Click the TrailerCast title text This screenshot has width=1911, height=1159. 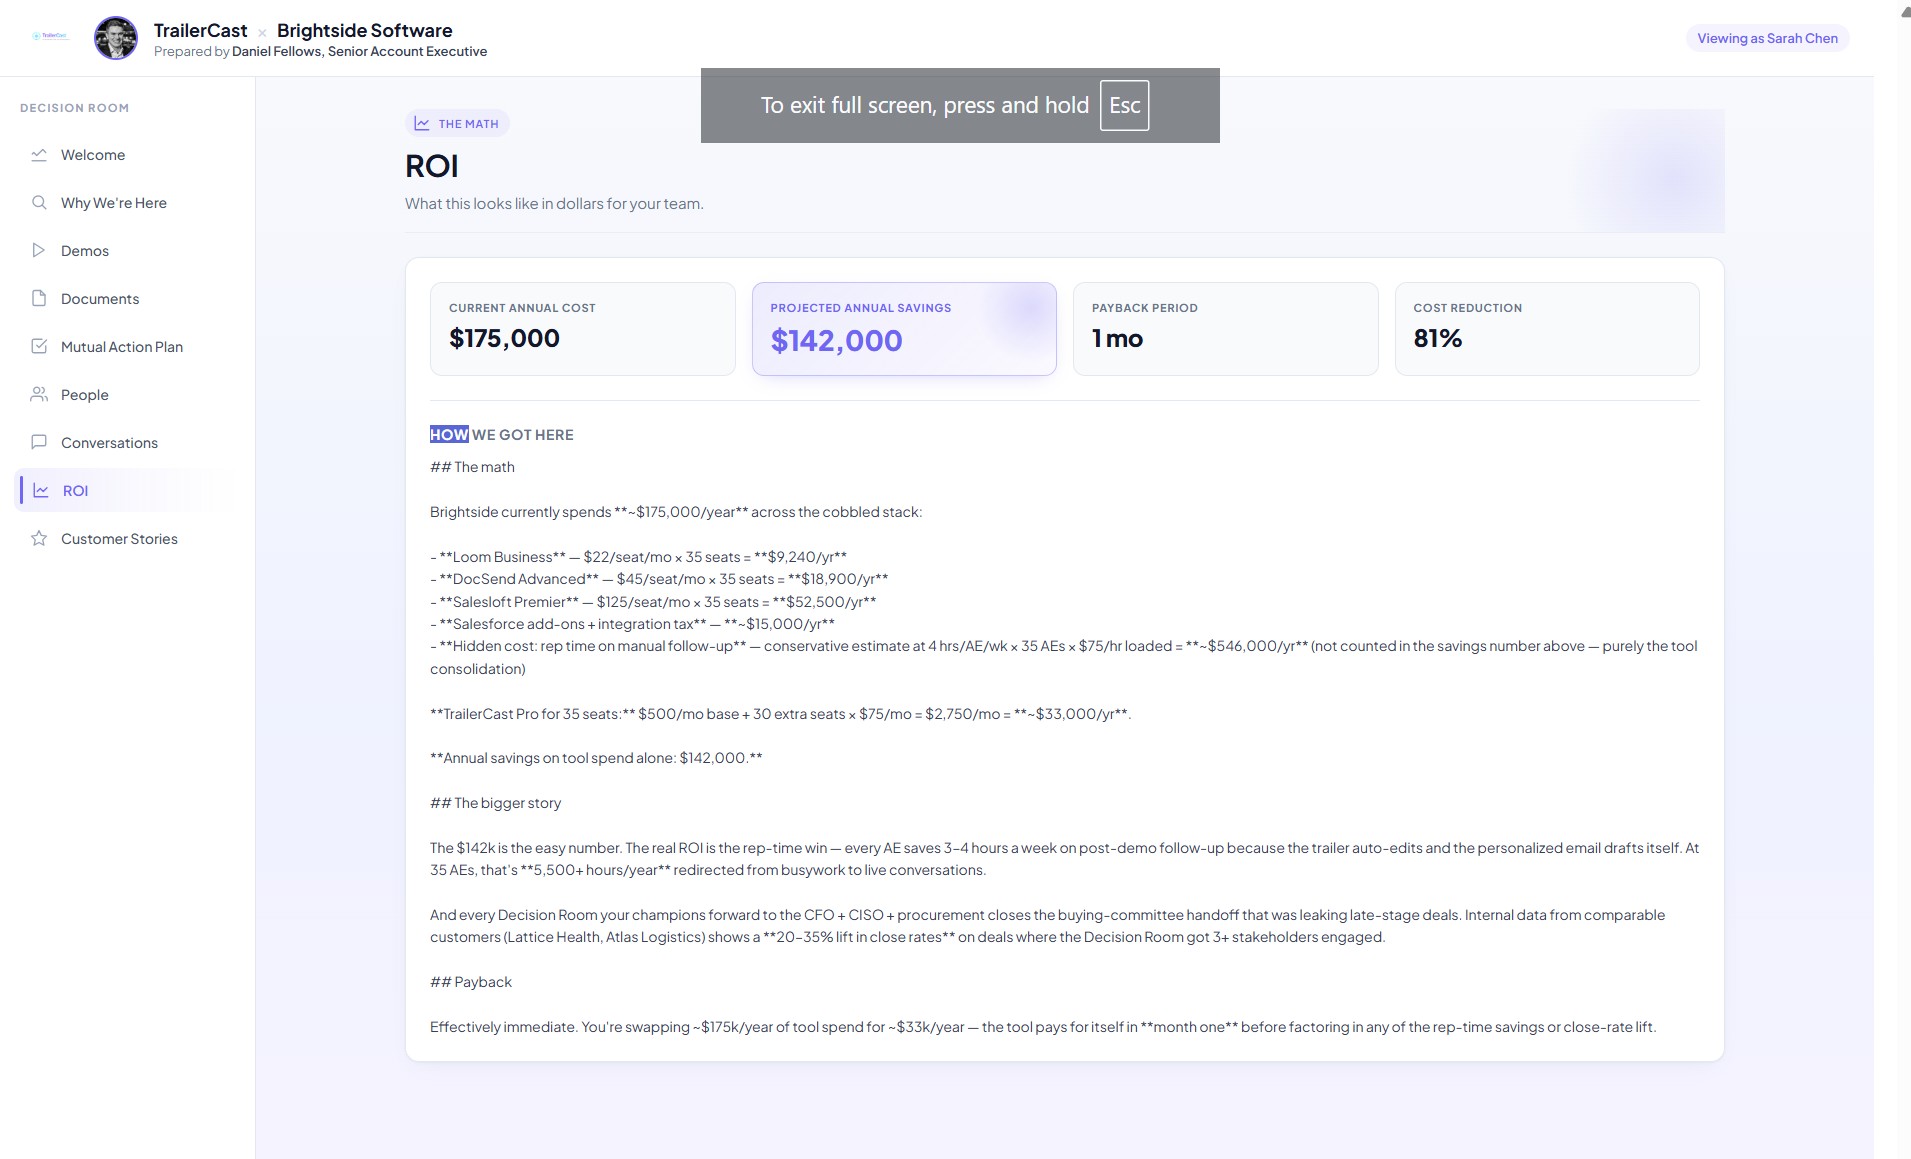pos(200,31)
